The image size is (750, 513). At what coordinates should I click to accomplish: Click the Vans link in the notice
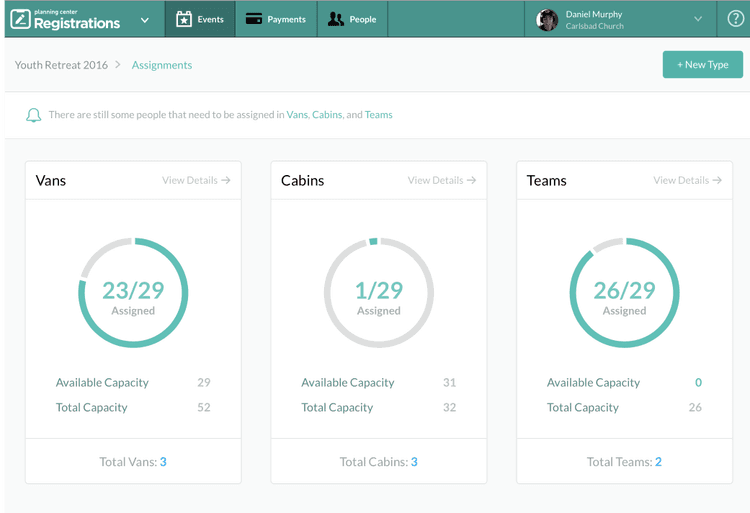tap(296, 115)
